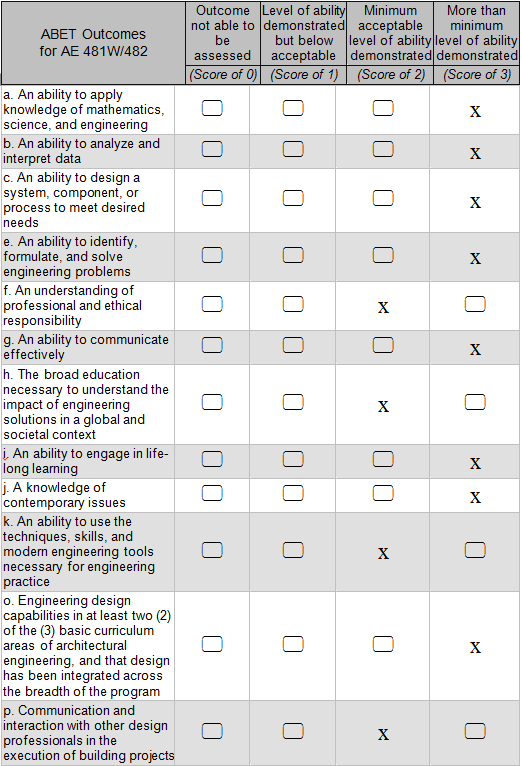The image size is (522, 766).
Task: Click X mark in Score 2 for outcome k
Action: 383,553
